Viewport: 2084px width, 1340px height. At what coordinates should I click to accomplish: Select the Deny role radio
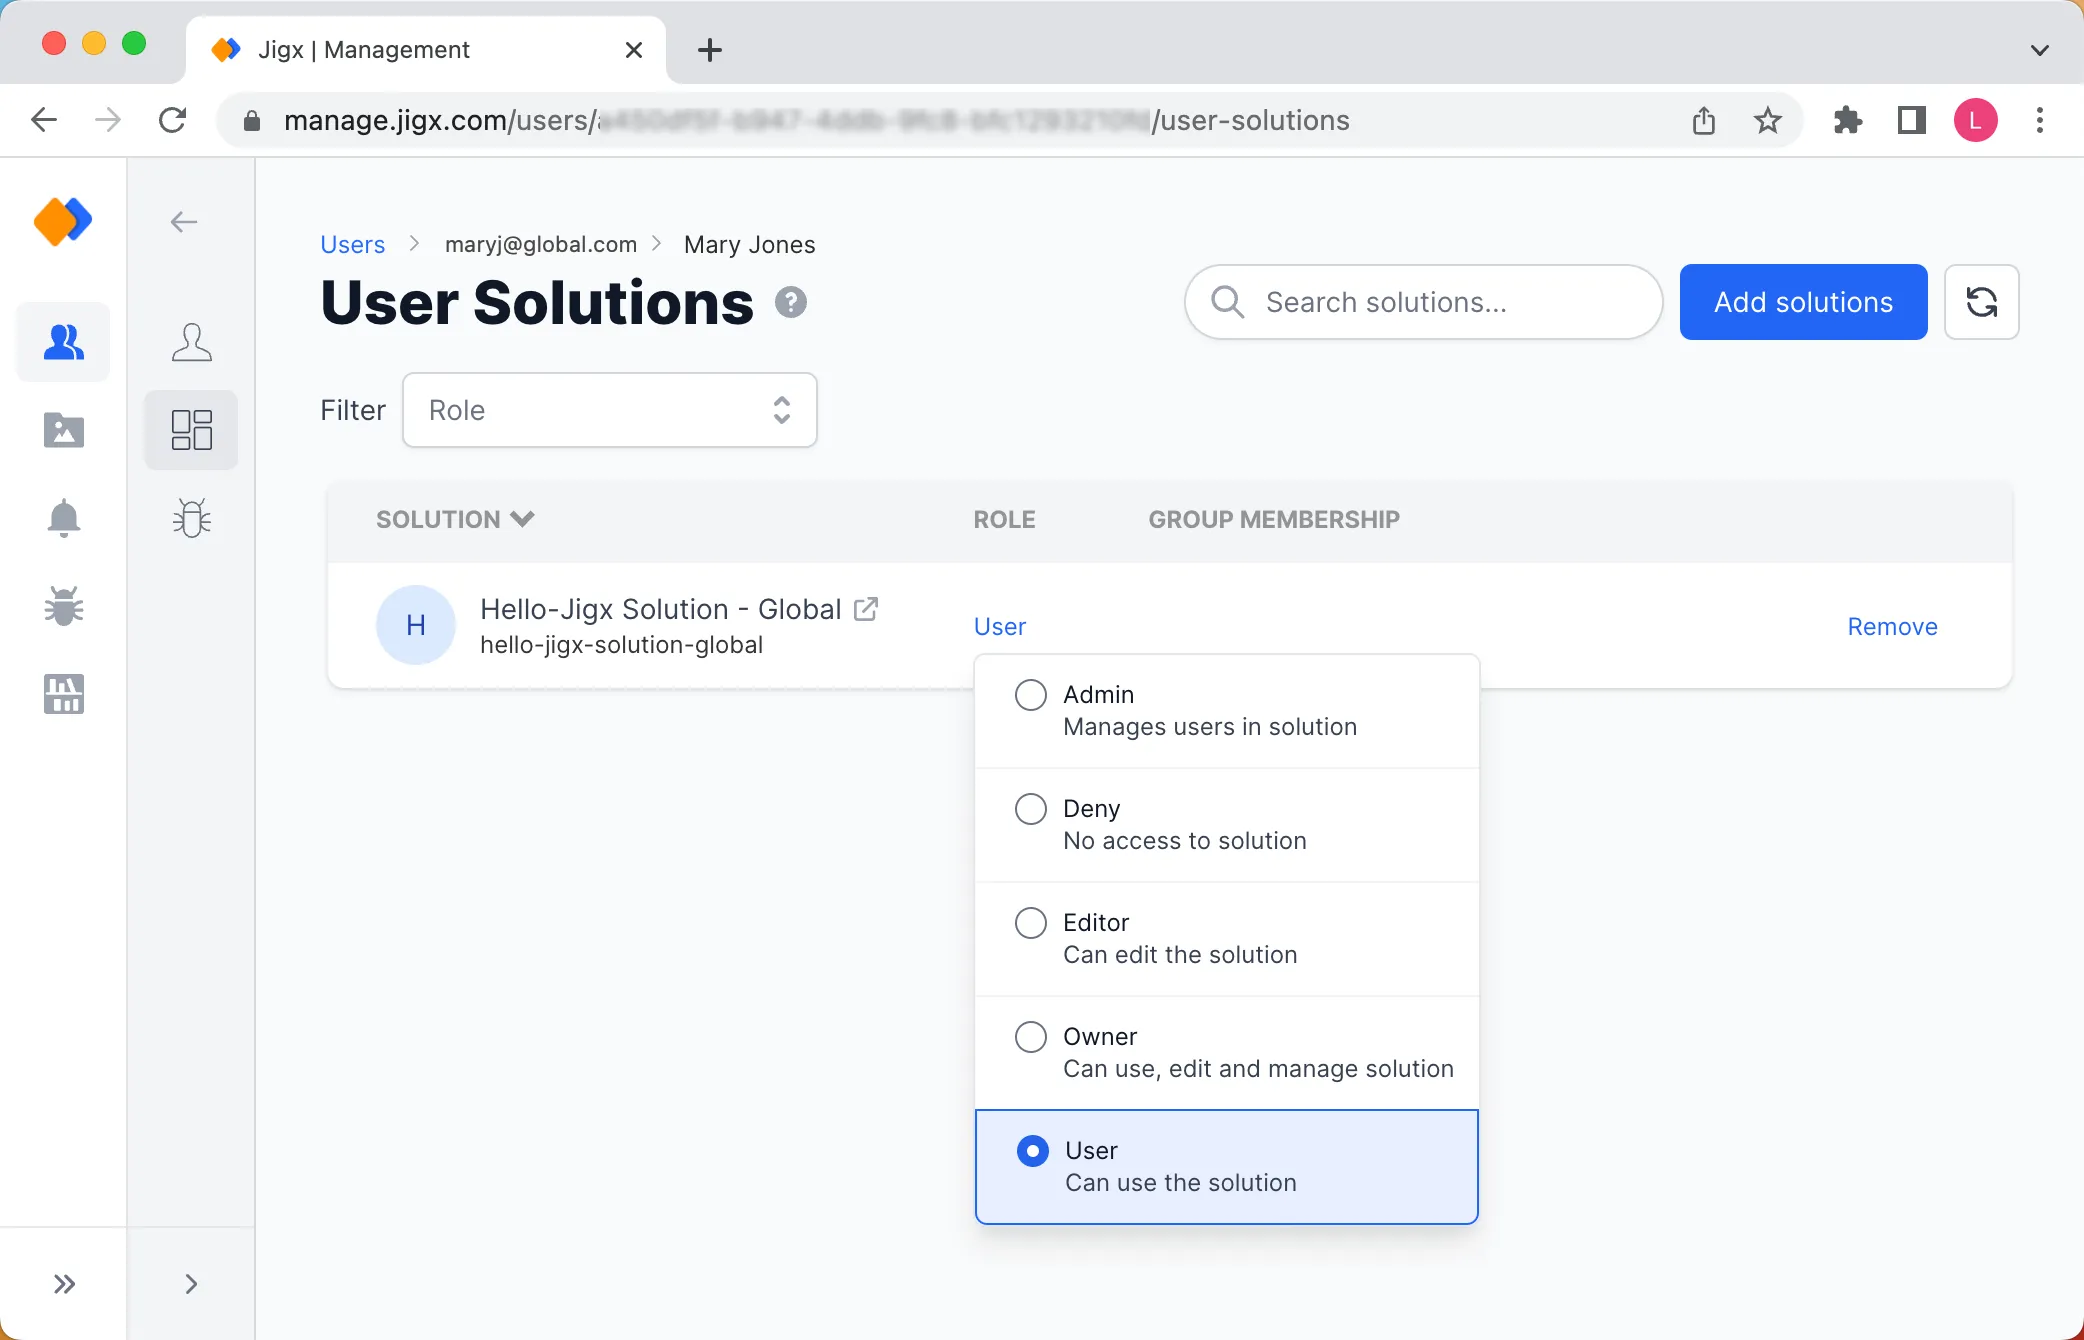click(x=1031, y=808)
